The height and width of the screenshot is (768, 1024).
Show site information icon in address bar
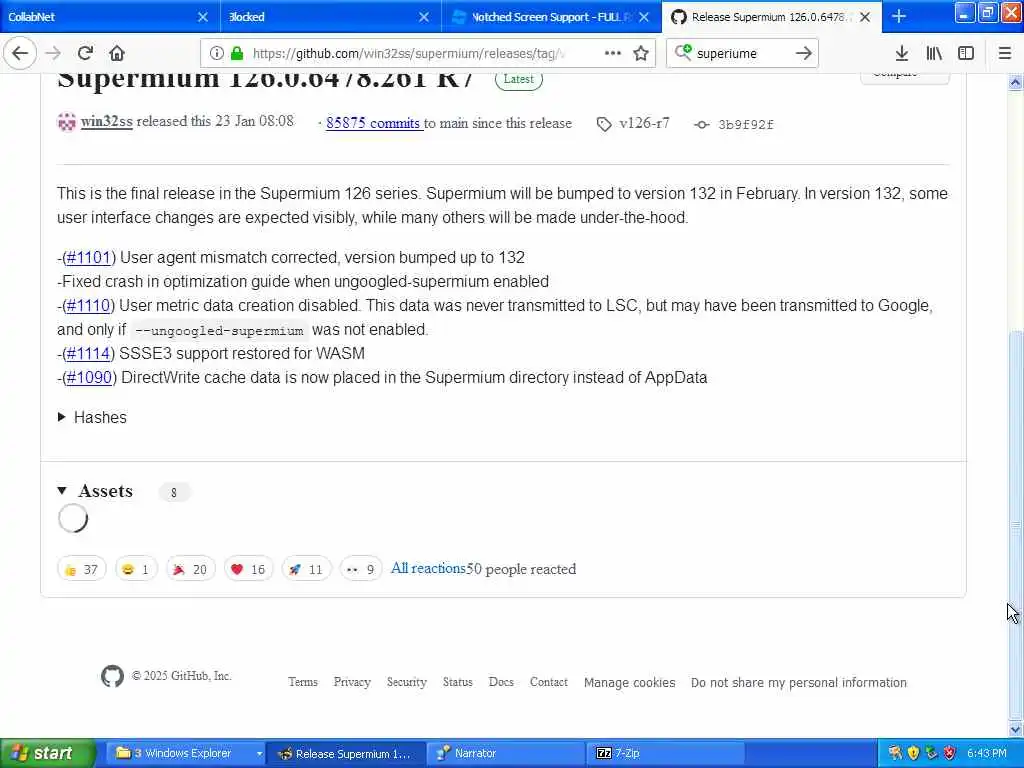pos(216,53)
